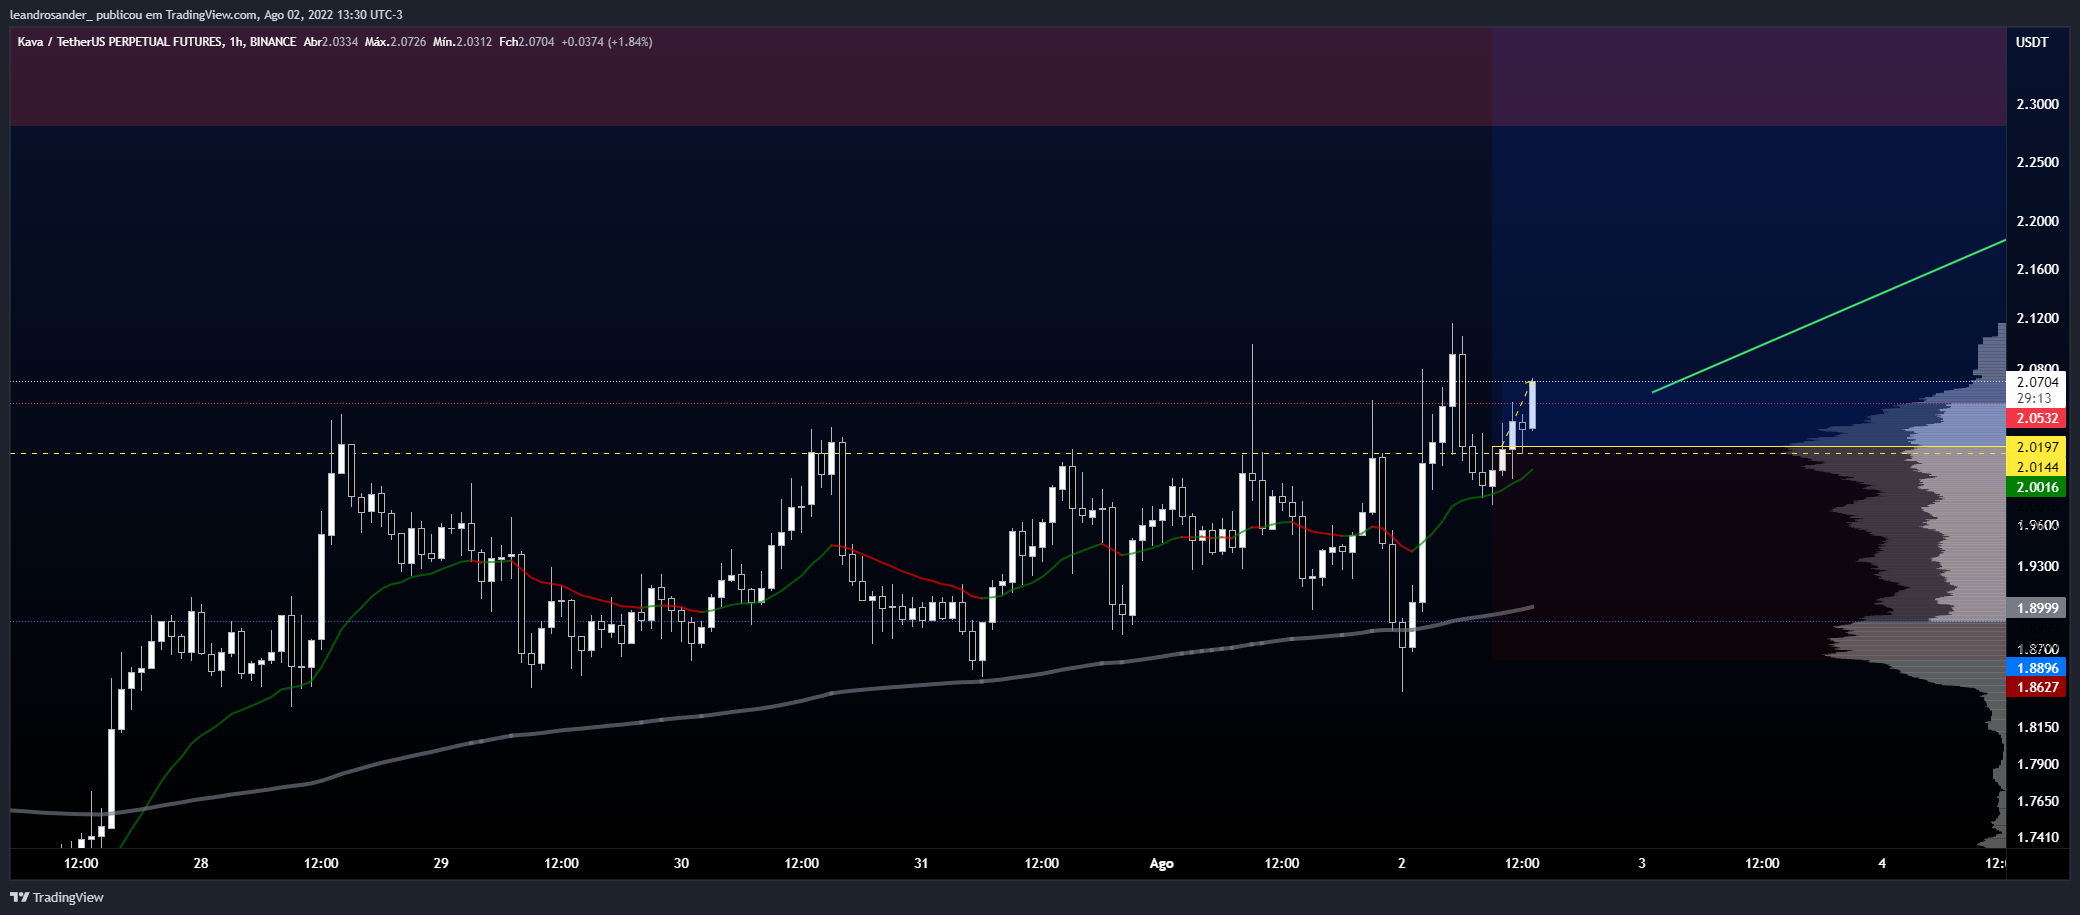Click the 29 date label on time axis
This screenshot has width=2080, height=915.
(441, 863)
